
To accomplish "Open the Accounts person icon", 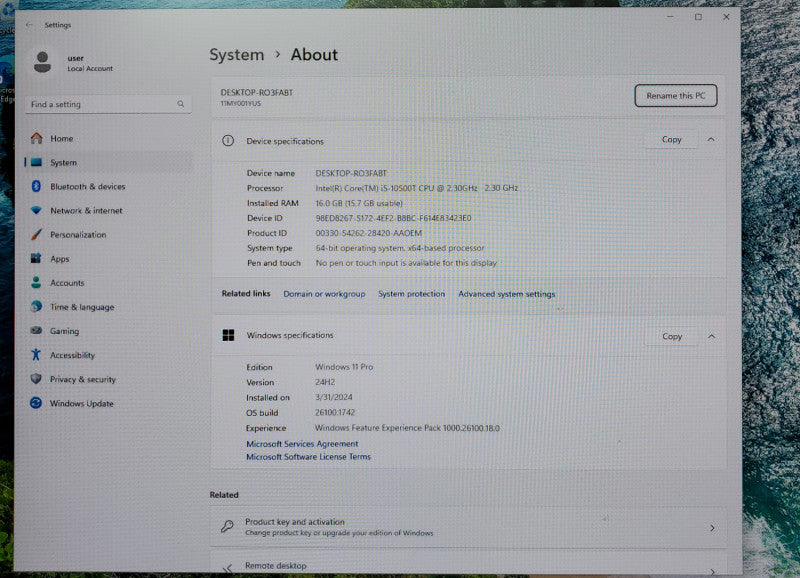I will tap(36, 282).
